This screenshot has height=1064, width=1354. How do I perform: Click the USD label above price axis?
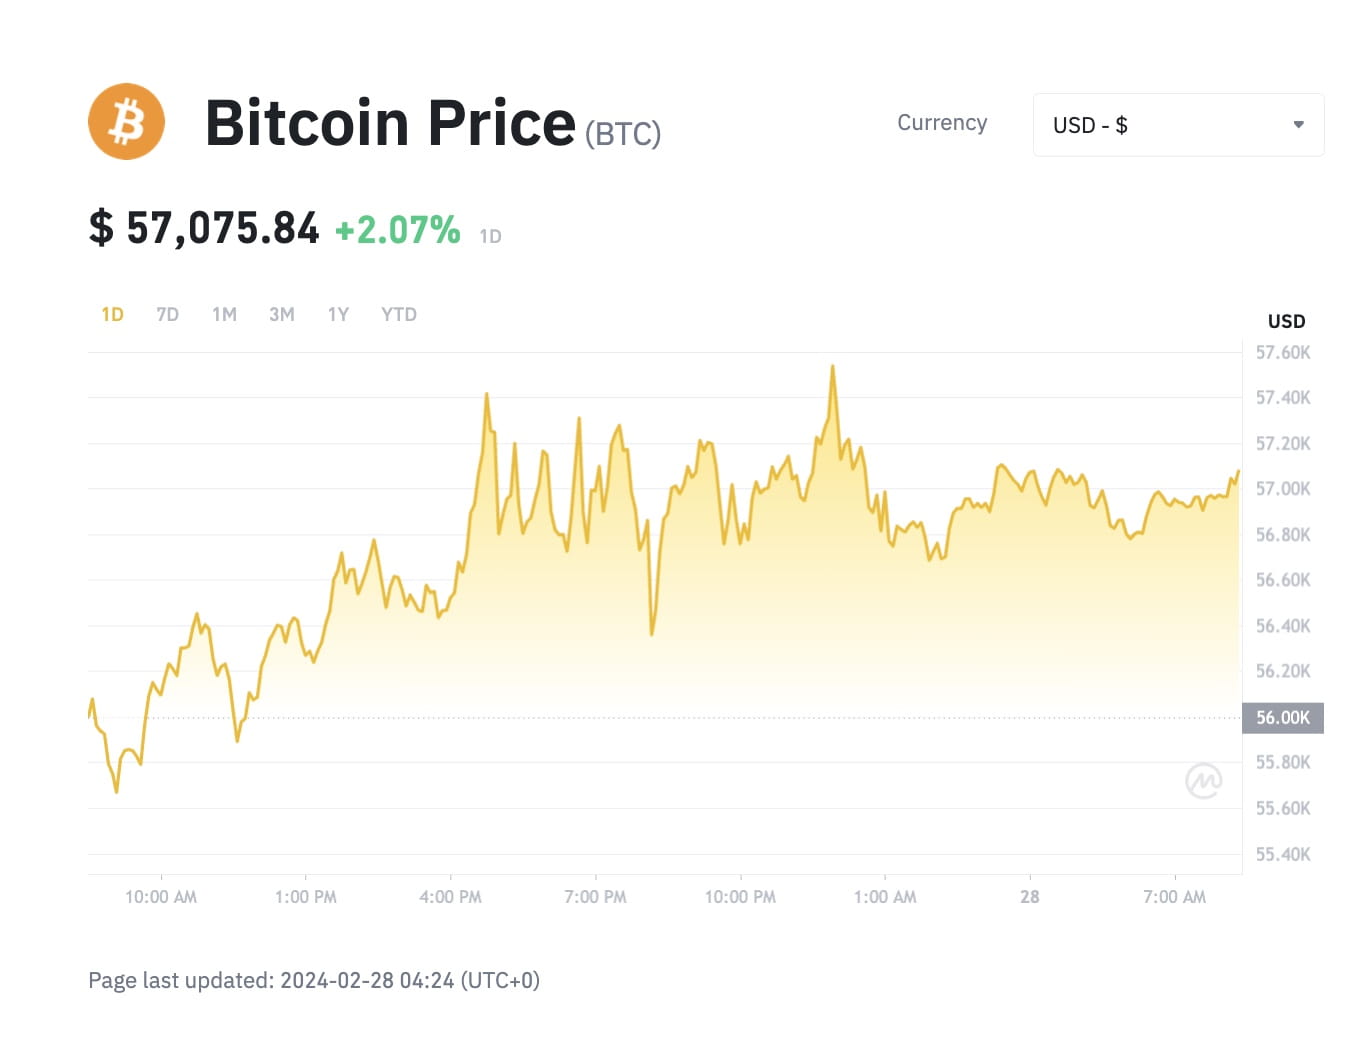click(1286, 321)
